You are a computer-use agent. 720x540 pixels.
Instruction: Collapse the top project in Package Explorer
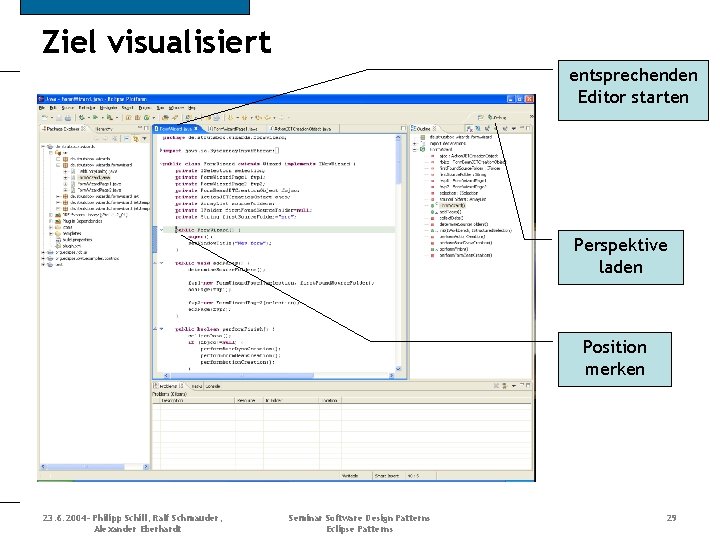[x=43, y=146]
